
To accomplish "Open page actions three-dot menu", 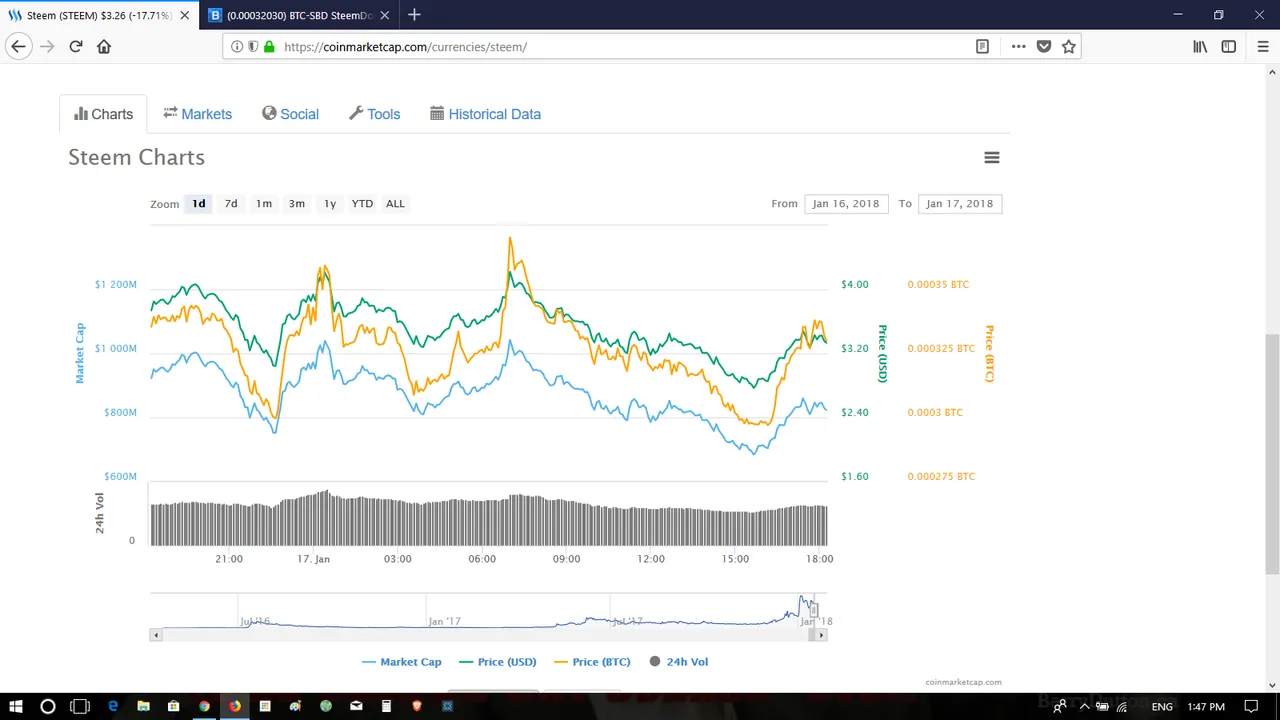I will (x=1018, y=46).
